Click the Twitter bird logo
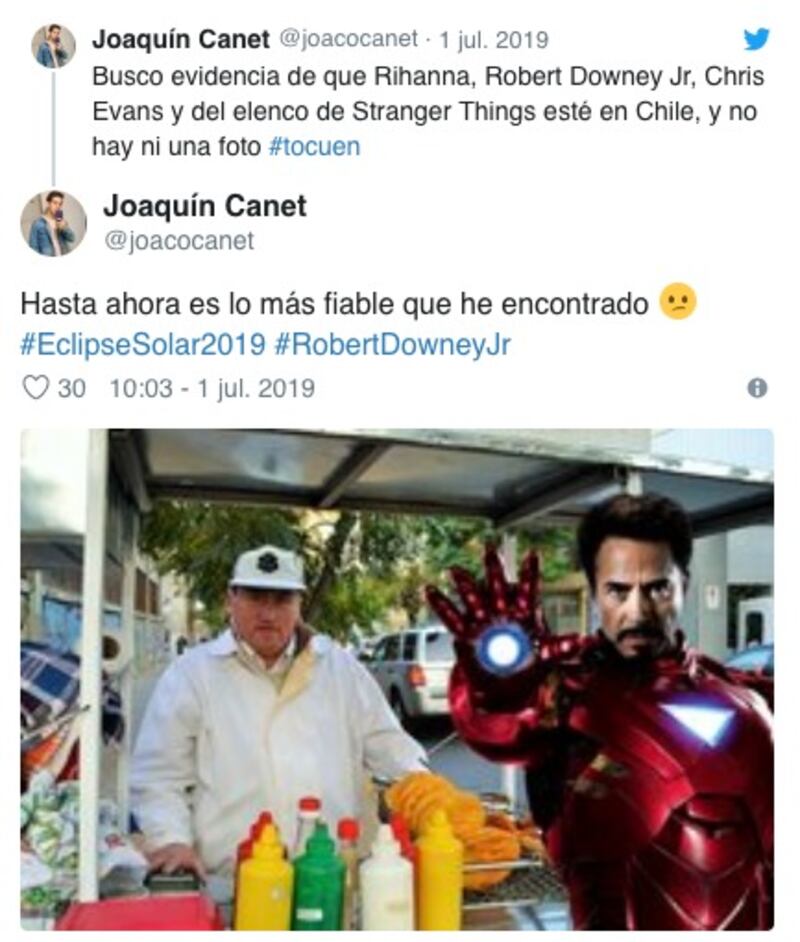This screenshot has height=942, width=800. tap(756, 40)
